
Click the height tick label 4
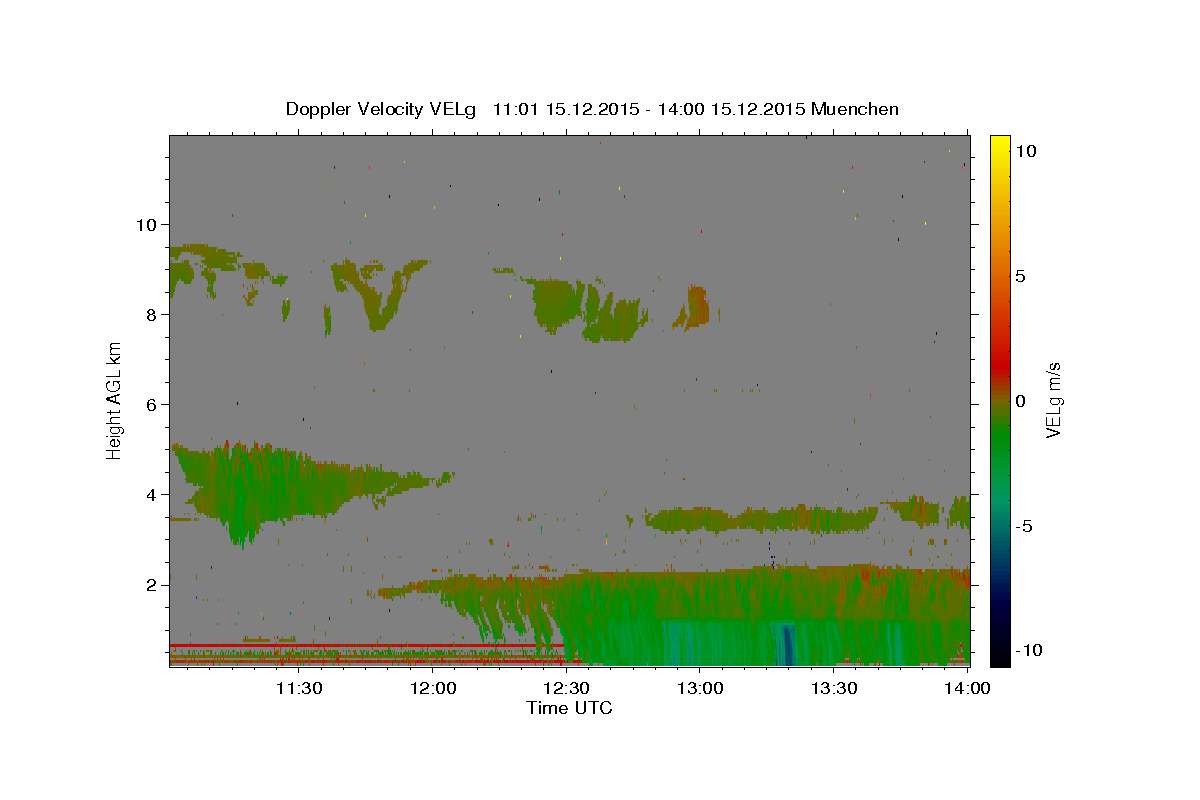151,495
